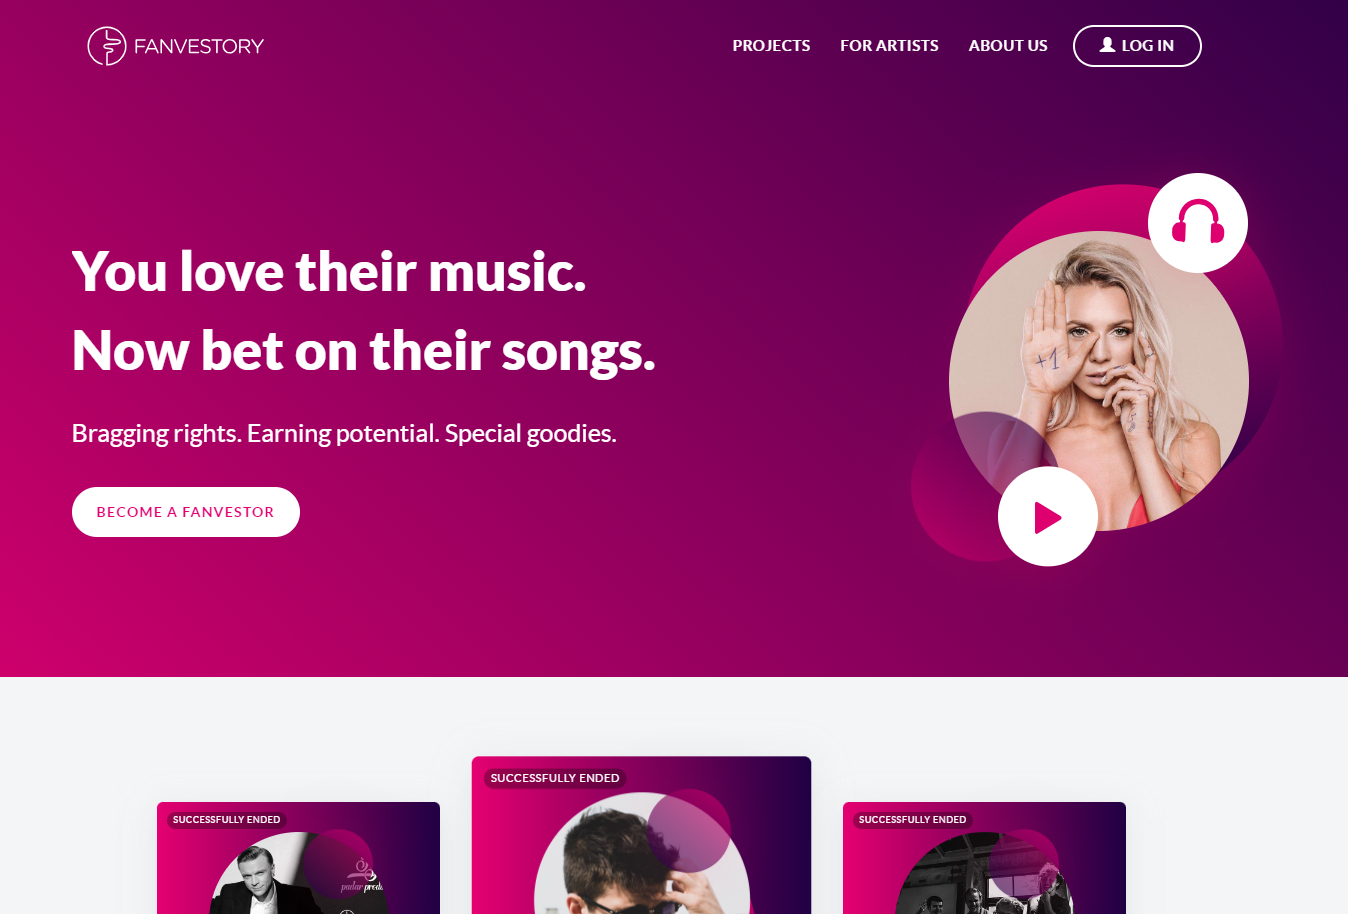1348x914 pixels.
Task: Click the Log In button
Action: pyautogui.click(x=1137, y=46)
